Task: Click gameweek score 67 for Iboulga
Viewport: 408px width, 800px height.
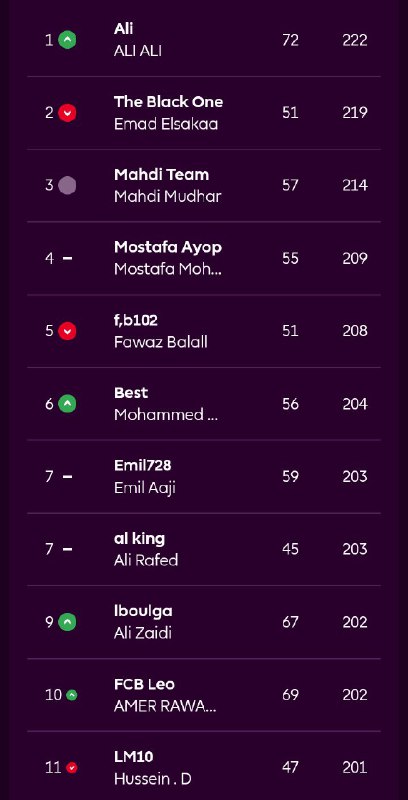Action: [x=290, y=622]
